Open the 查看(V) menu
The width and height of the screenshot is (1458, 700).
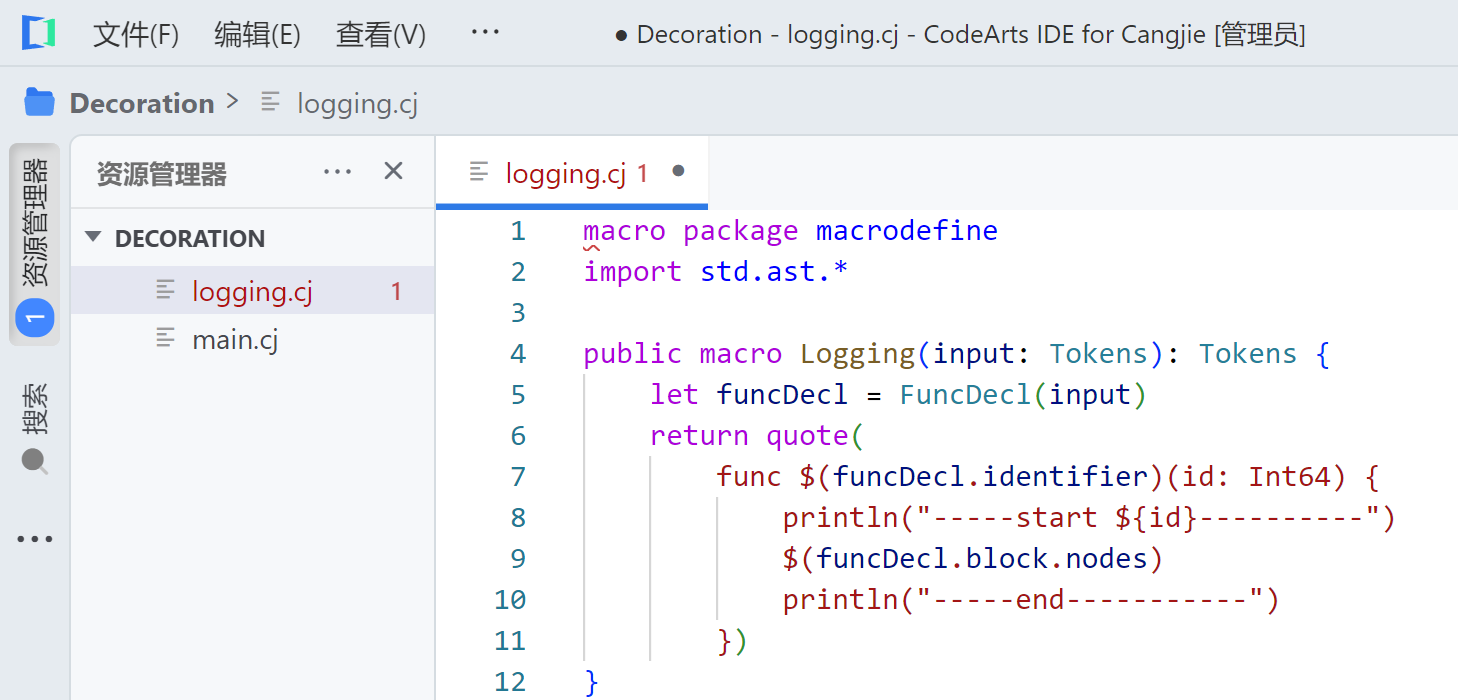coord(381,35)
